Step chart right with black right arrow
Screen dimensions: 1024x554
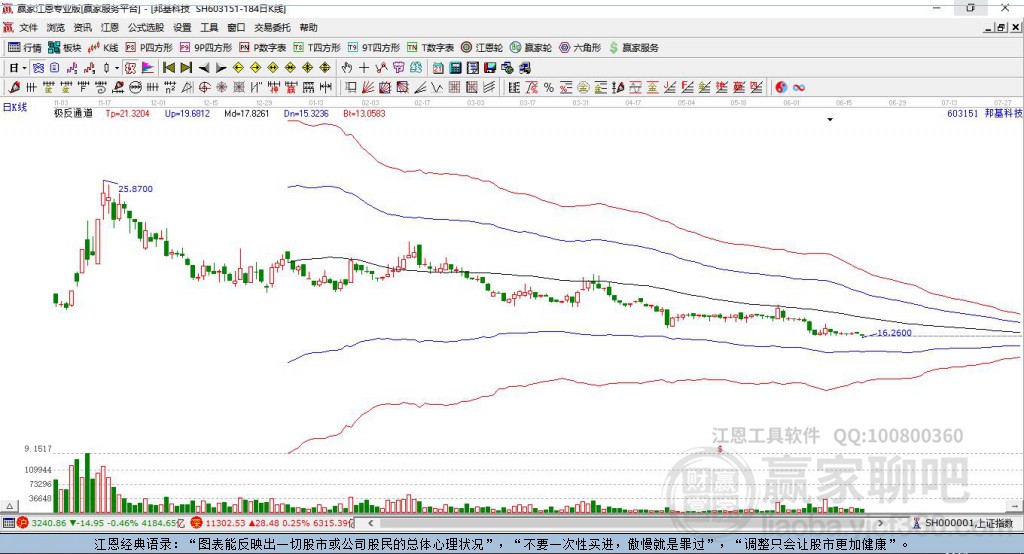click(221, 68)
